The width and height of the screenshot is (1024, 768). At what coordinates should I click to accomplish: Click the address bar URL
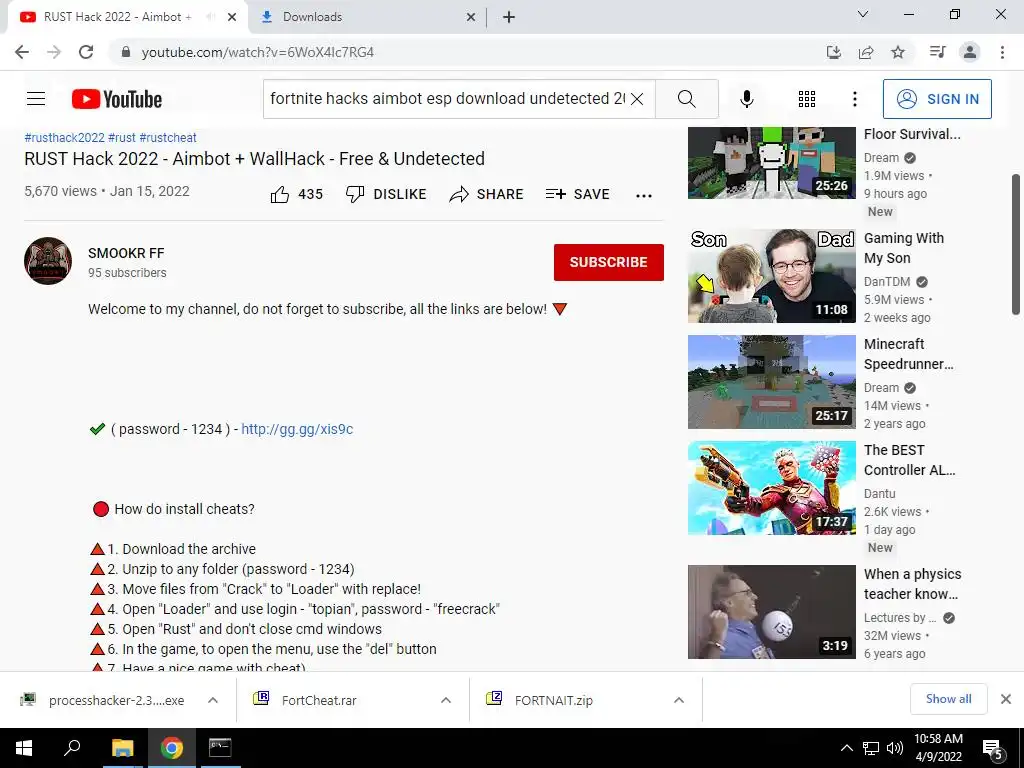click(x=258, y=52)
